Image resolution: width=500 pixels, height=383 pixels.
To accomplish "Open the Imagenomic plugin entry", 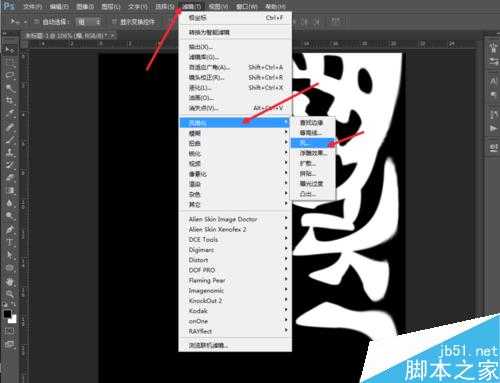I will coord(235,291).
